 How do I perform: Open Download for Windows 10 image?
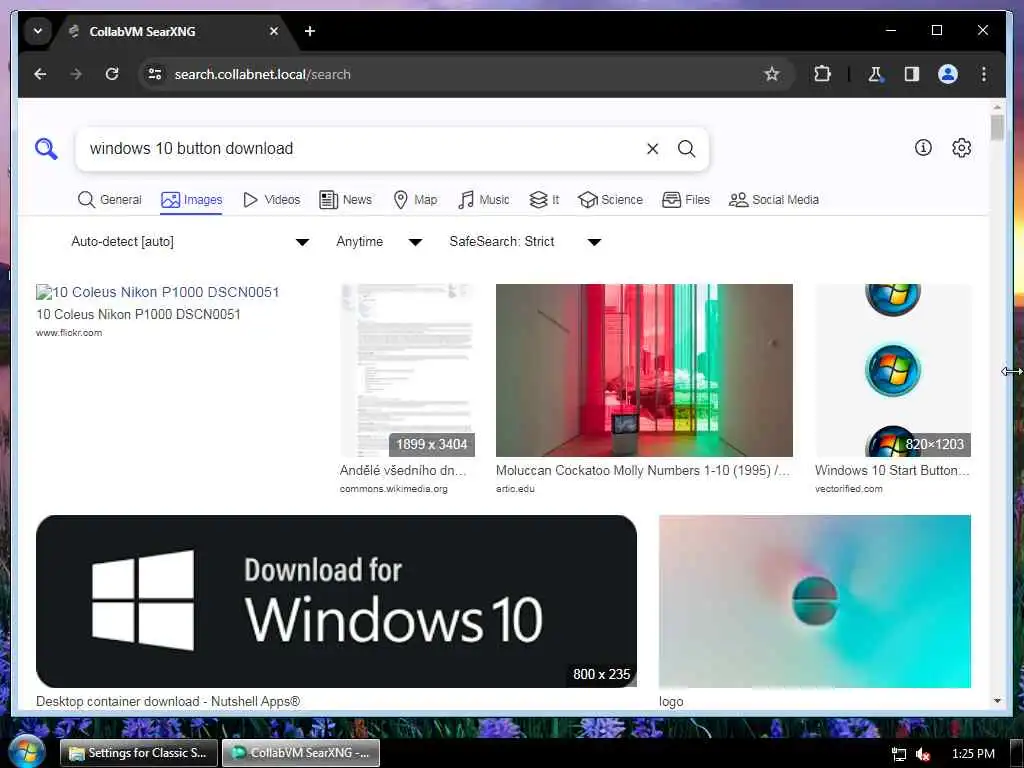pyautogui.click(x=336, y=601)
